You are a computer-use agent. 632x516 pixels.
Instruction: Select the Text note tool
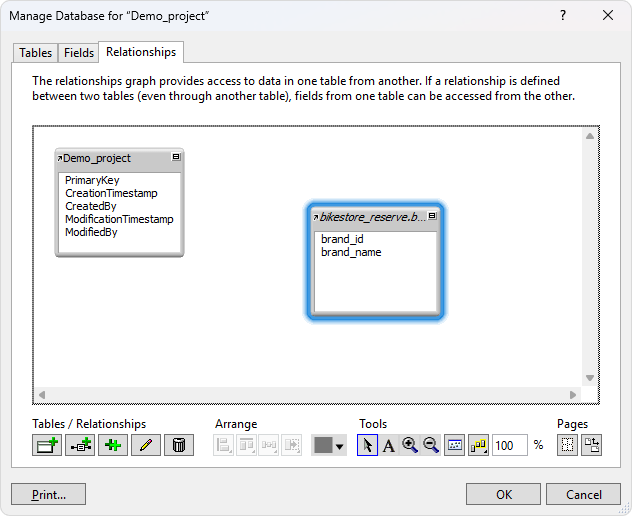point(389,445)
